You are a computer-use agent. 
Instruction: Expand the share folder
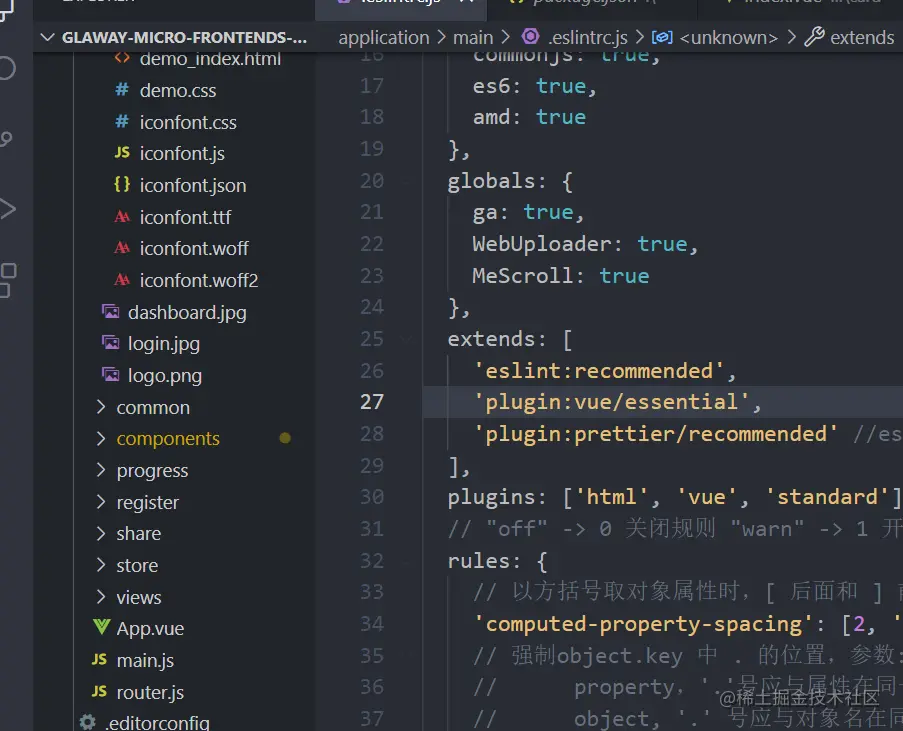pyautogui.click(x=101, y=533)
